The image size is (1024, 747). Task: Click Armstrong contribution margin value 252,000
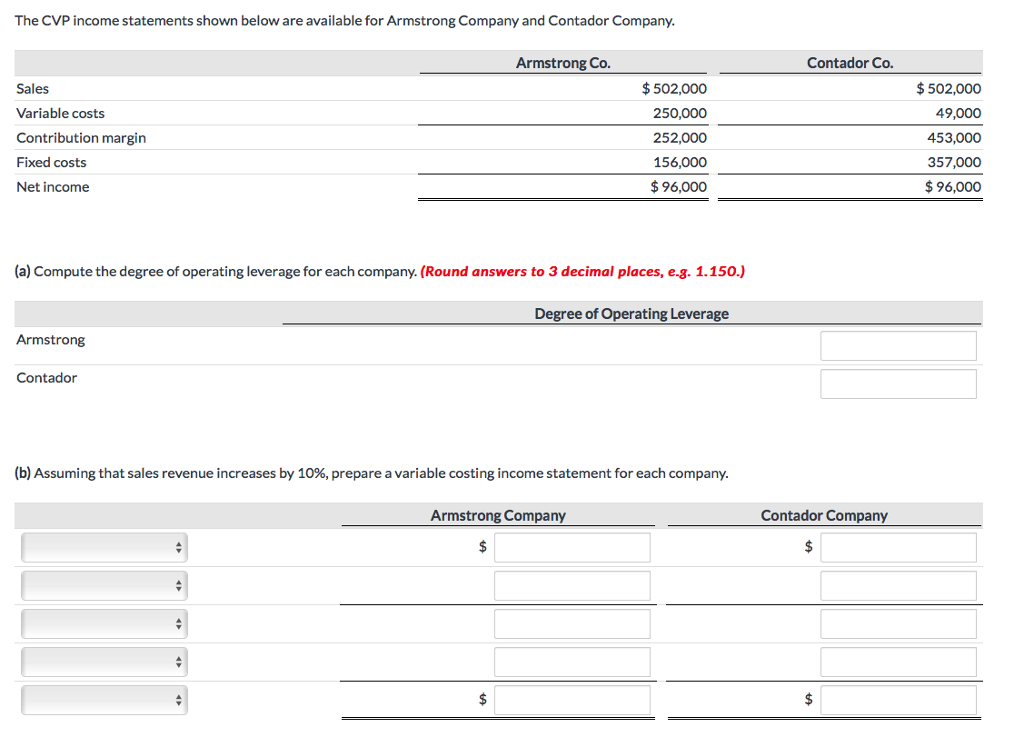point(680,138)
